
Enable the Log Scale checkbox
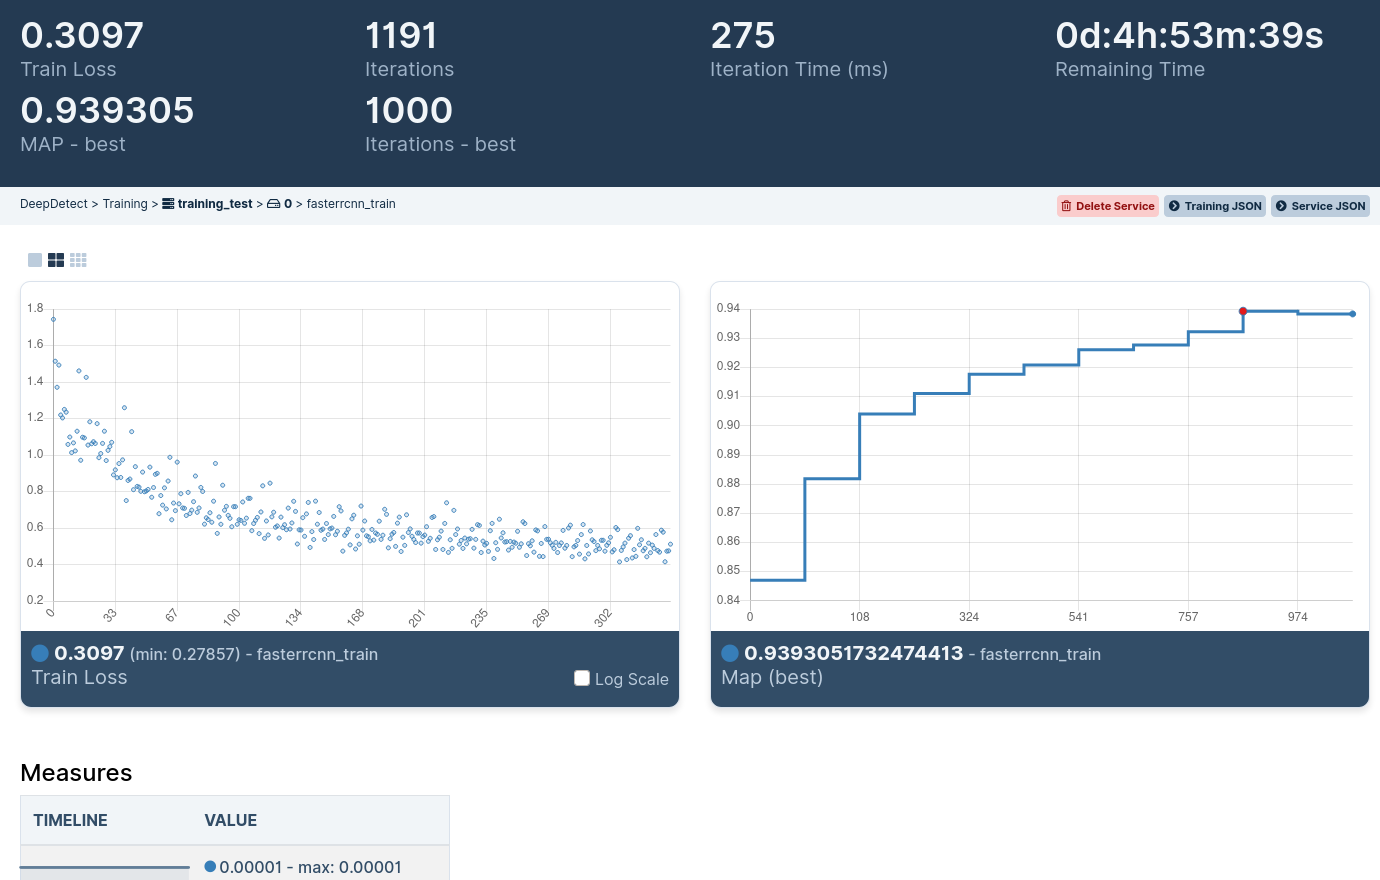click(582, 678)
